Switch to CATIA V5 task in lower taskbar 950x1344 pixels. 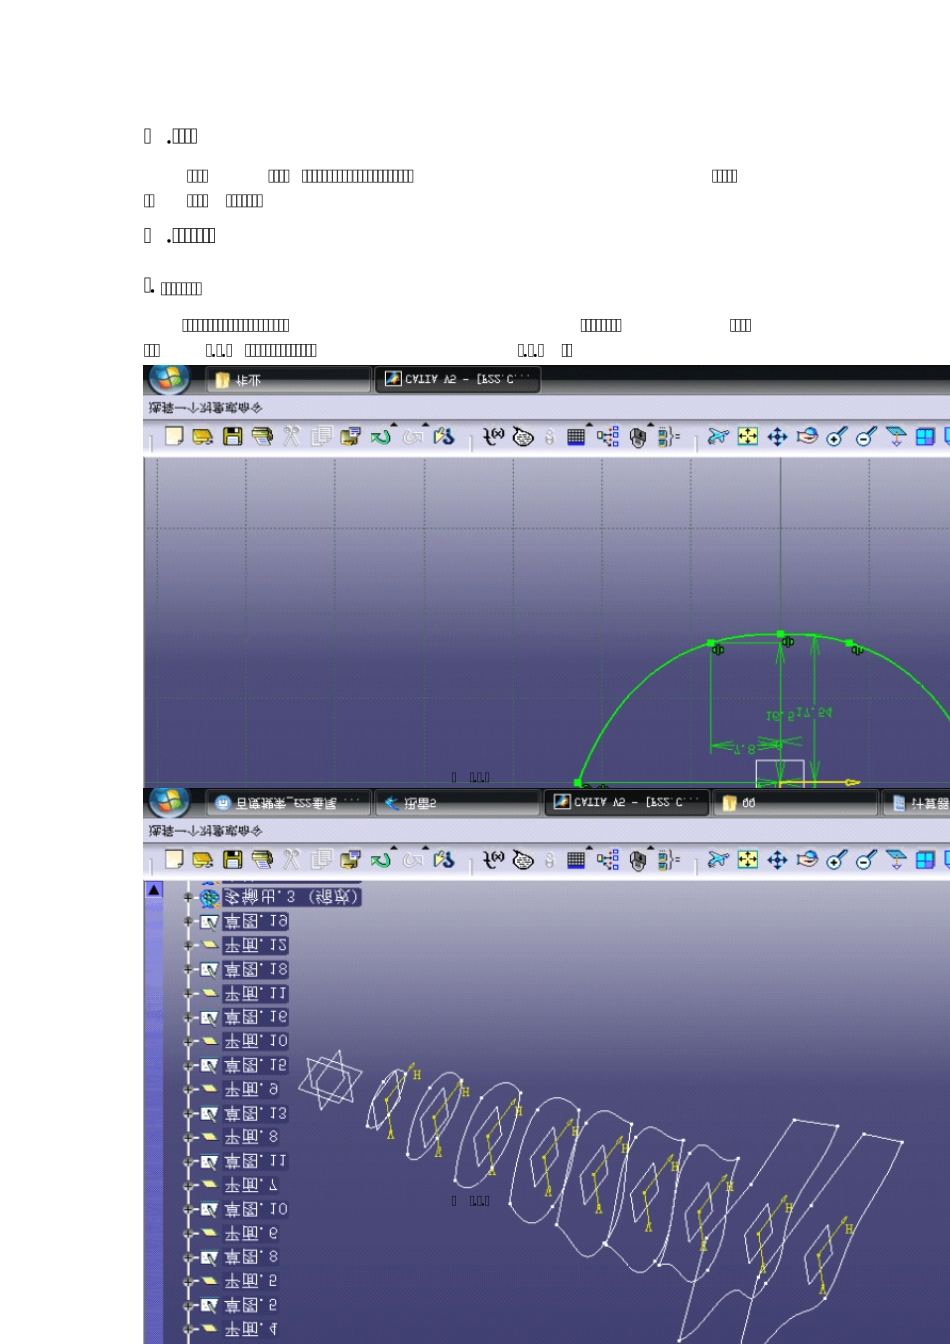[x=627, y=802]
